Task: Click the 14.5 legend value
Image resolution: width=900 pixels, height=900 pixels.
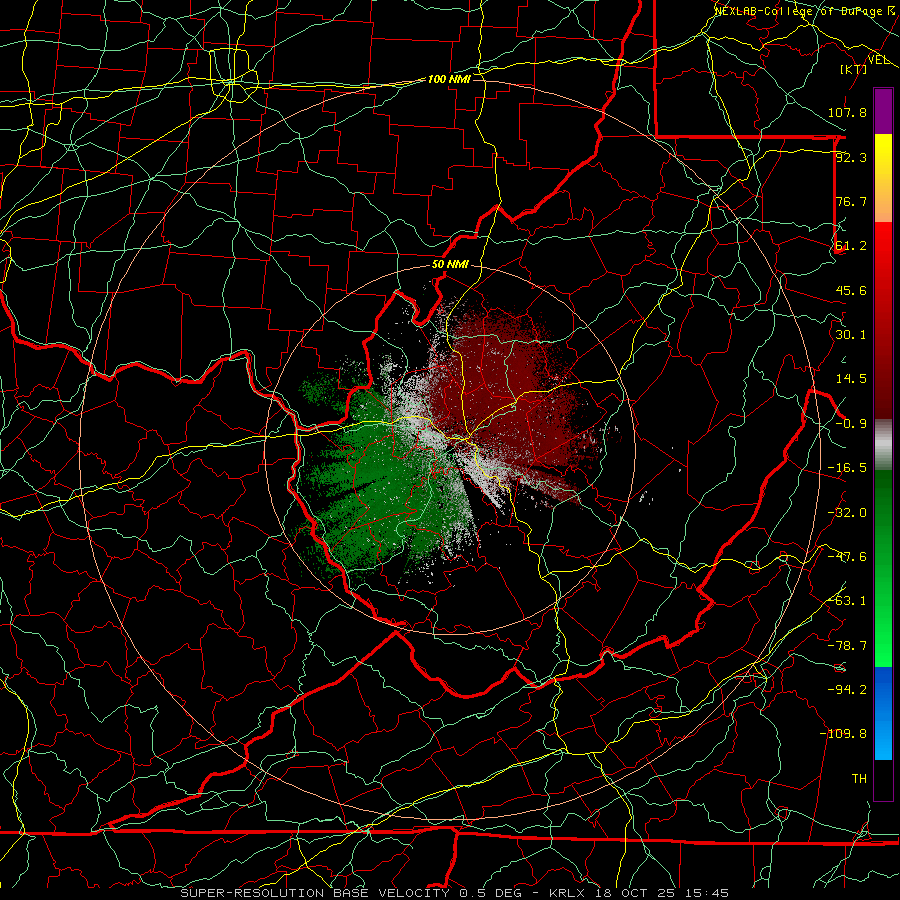Action: point(851,379)
